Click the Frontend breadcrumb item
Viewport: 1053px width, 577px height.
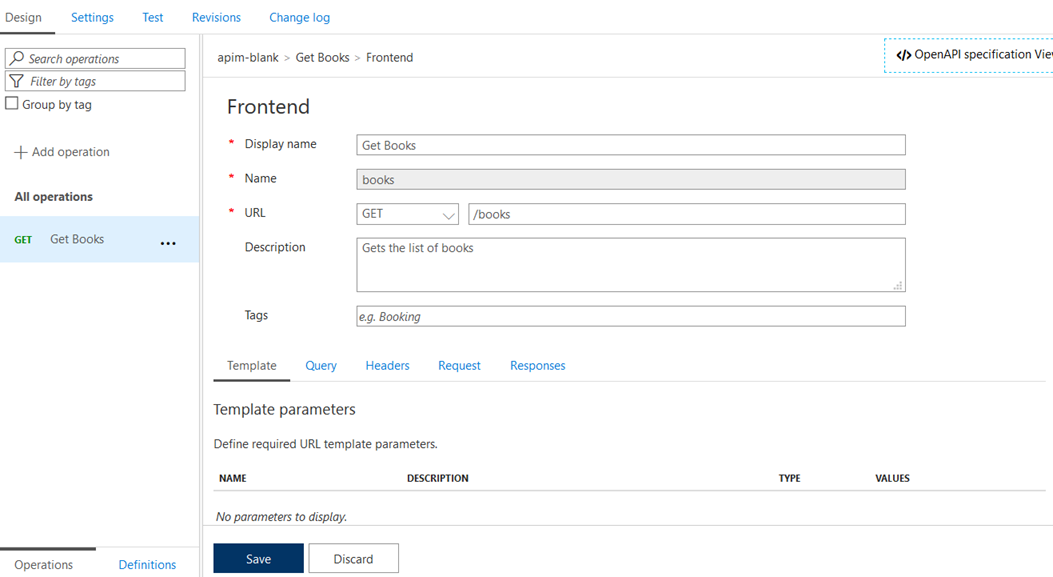click(390, 58)
